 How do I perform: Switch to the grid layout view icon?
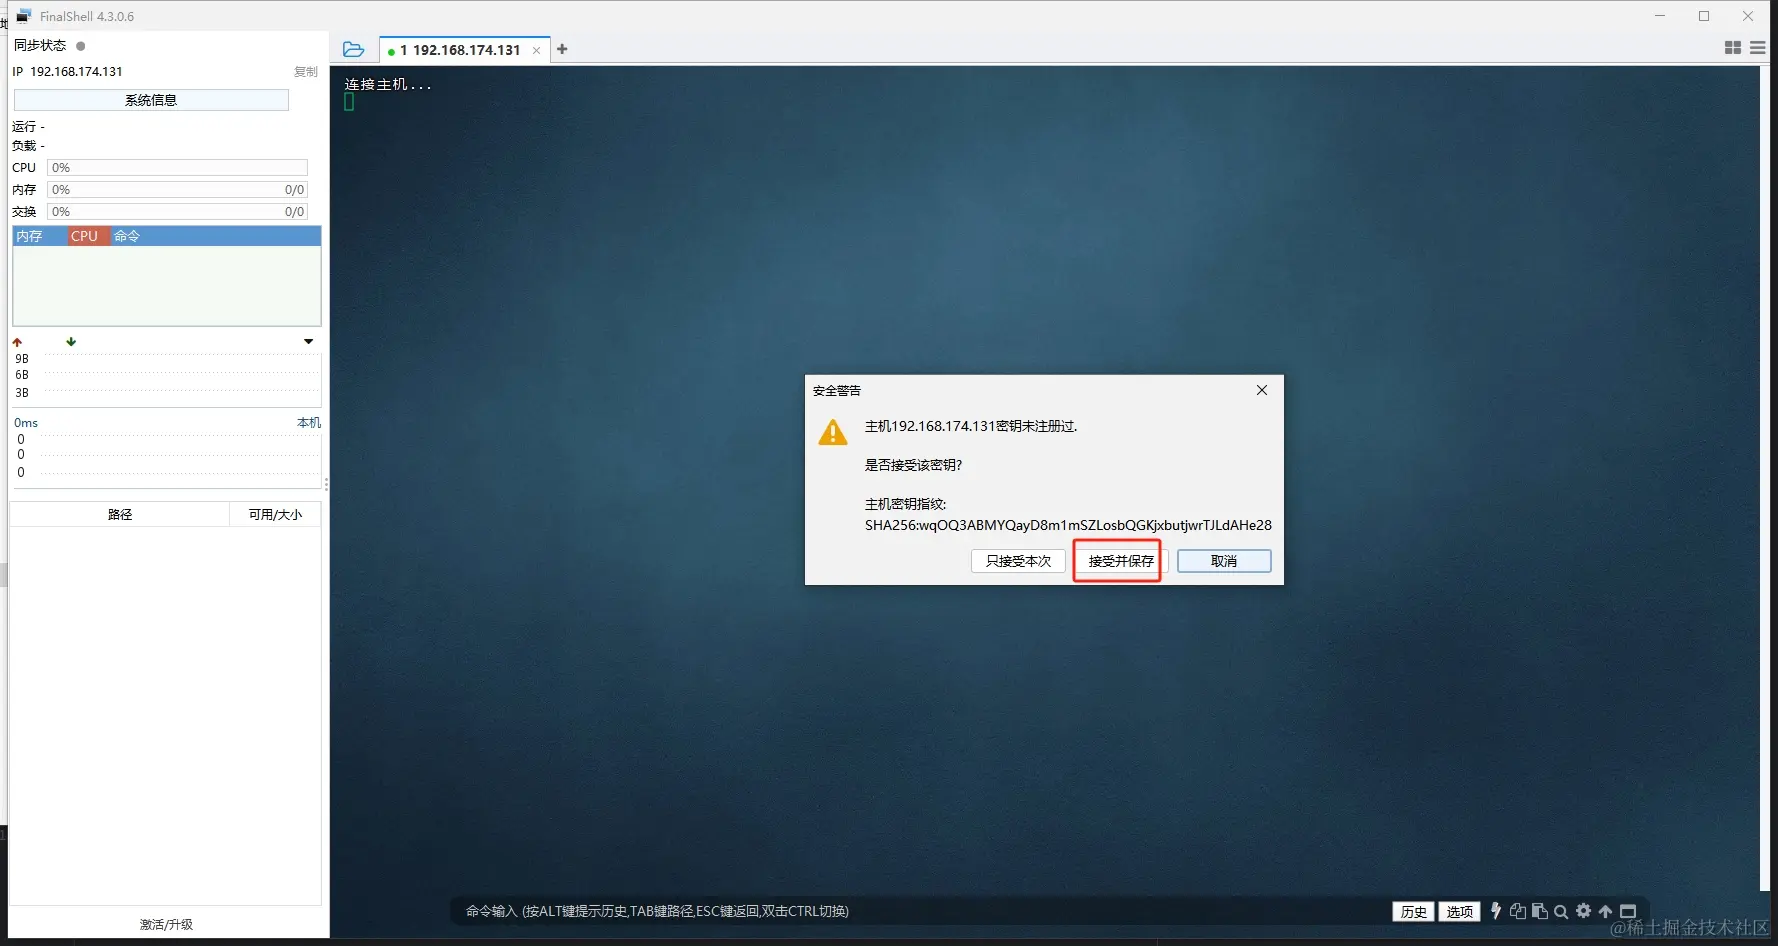[1733, 48]
